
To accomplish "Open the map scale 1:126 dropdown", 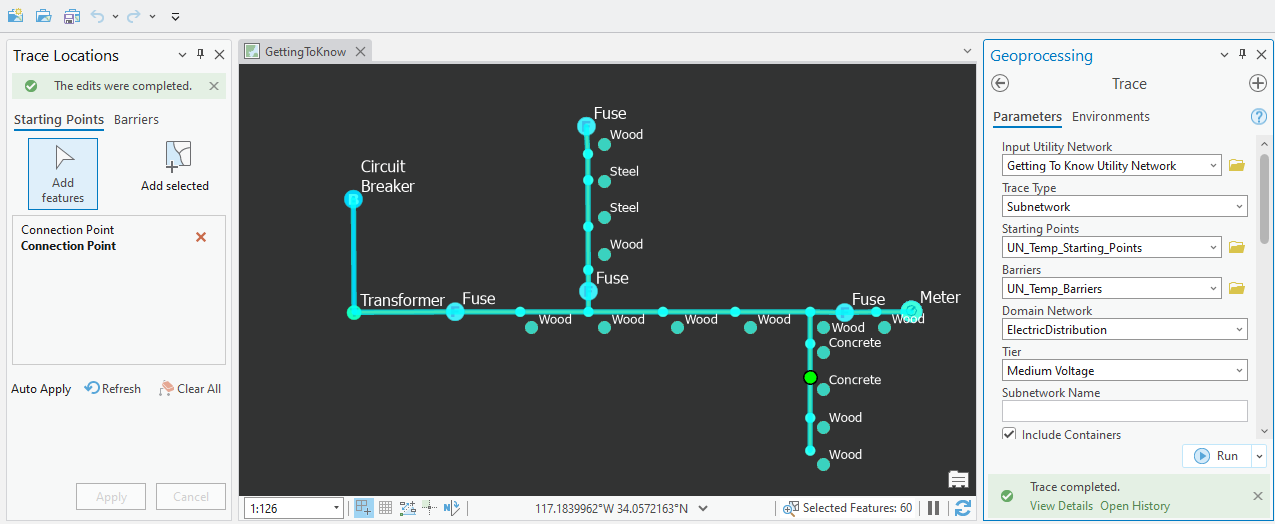I will (x=336, y=508).
